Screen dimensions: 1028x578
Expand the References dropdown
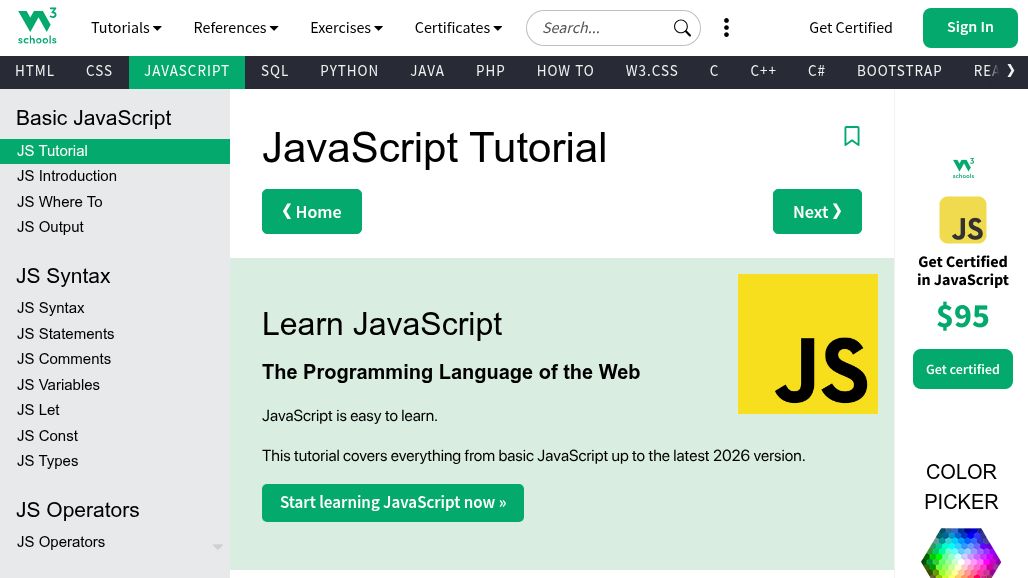tap(236, 28)
